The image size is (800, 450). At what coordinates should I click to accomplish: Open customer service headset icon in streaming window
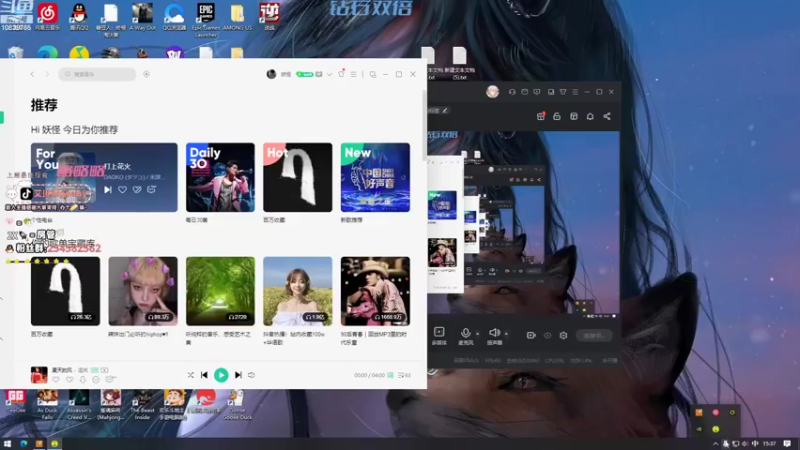pos(512,92)
